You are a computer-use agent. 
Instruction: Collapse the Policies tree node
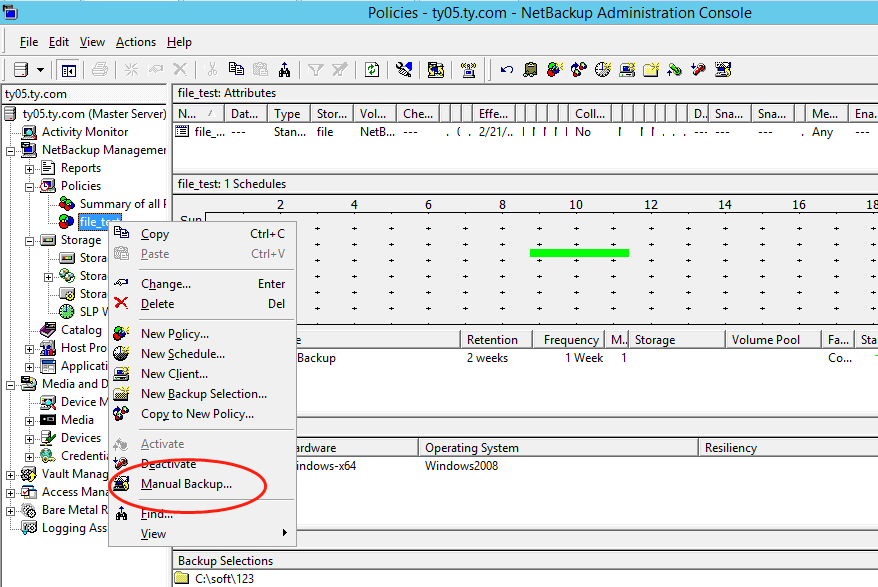pyautogui.click(x=30, y=187)
